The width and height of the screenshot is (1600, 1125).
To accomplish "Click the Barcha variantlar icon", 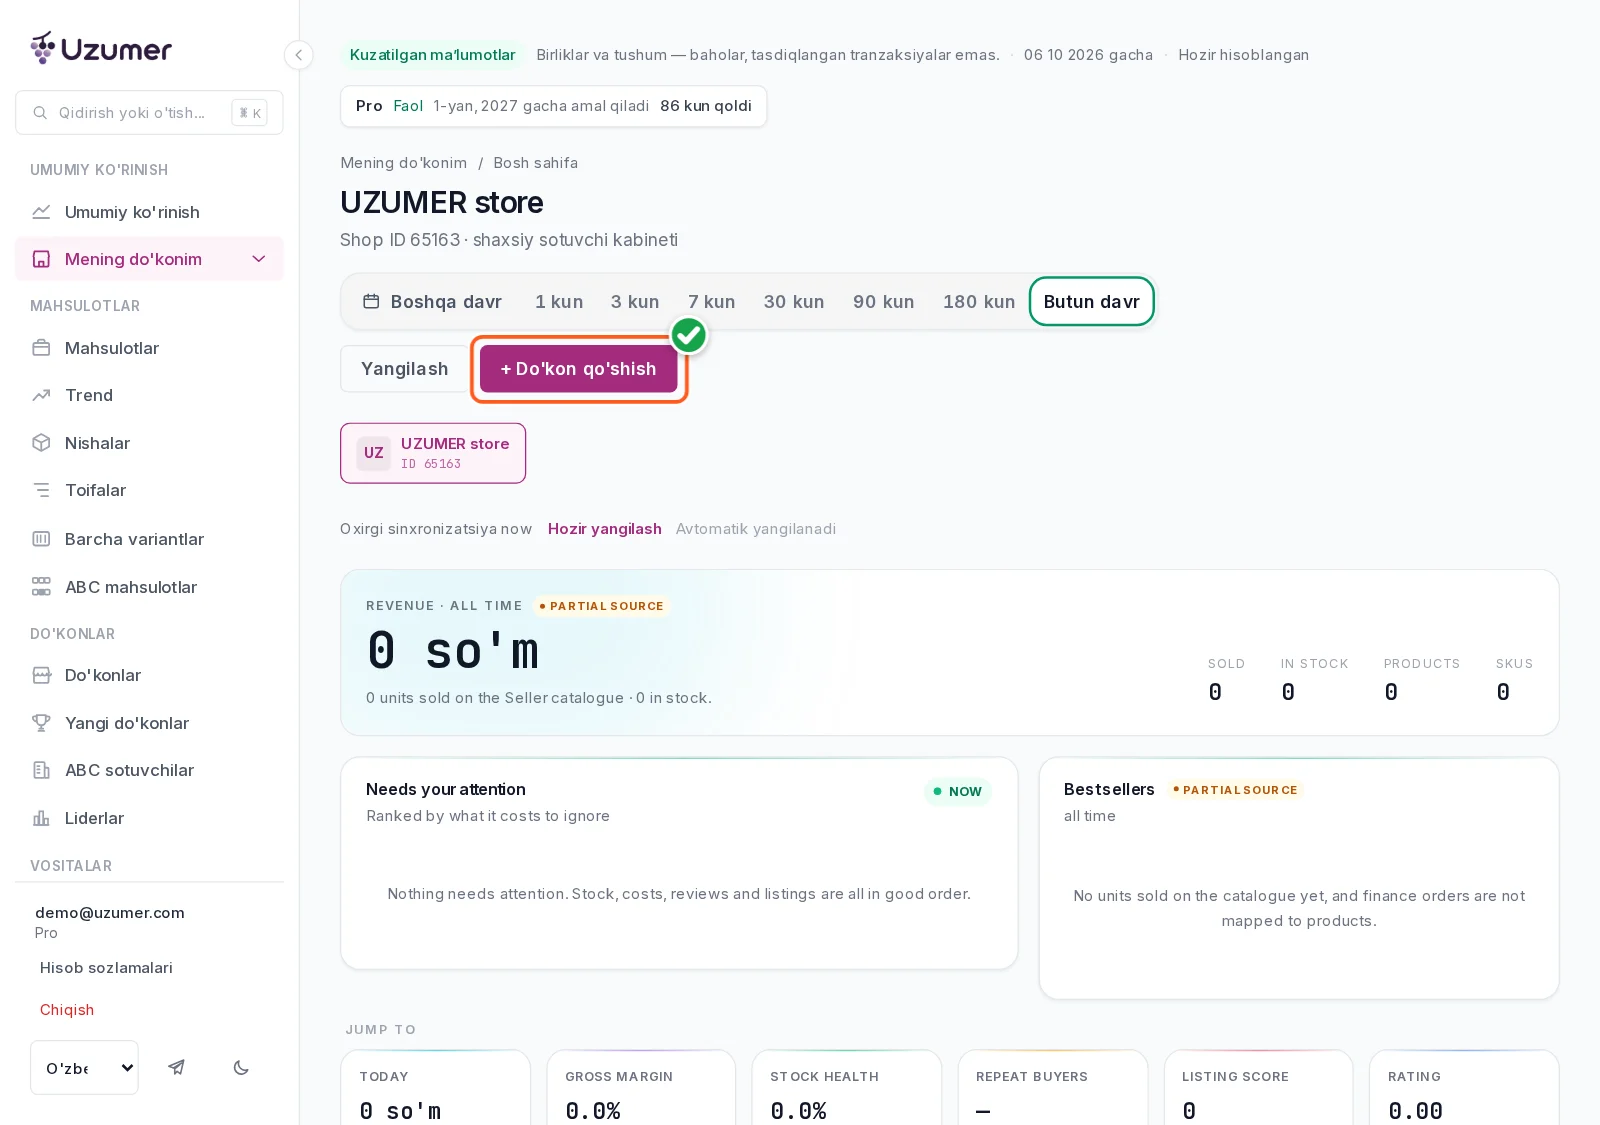I will (x=41, y=539).
